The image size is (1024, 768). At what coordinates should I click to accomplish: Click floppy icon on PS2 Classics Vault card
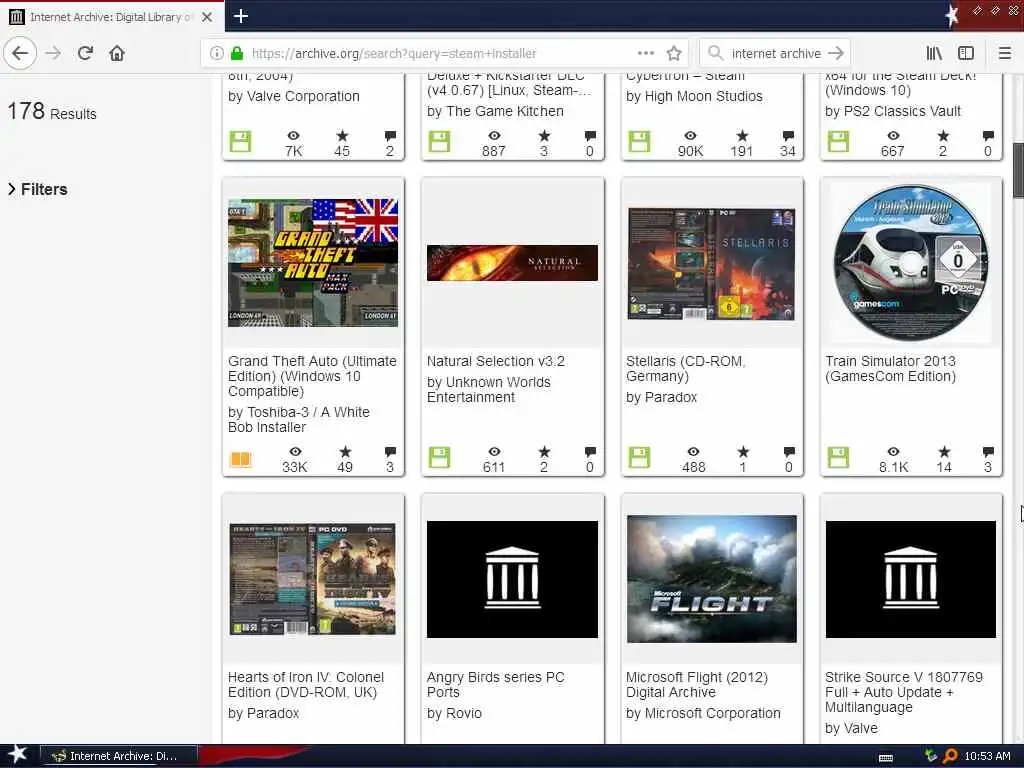(x=838, y=142)
